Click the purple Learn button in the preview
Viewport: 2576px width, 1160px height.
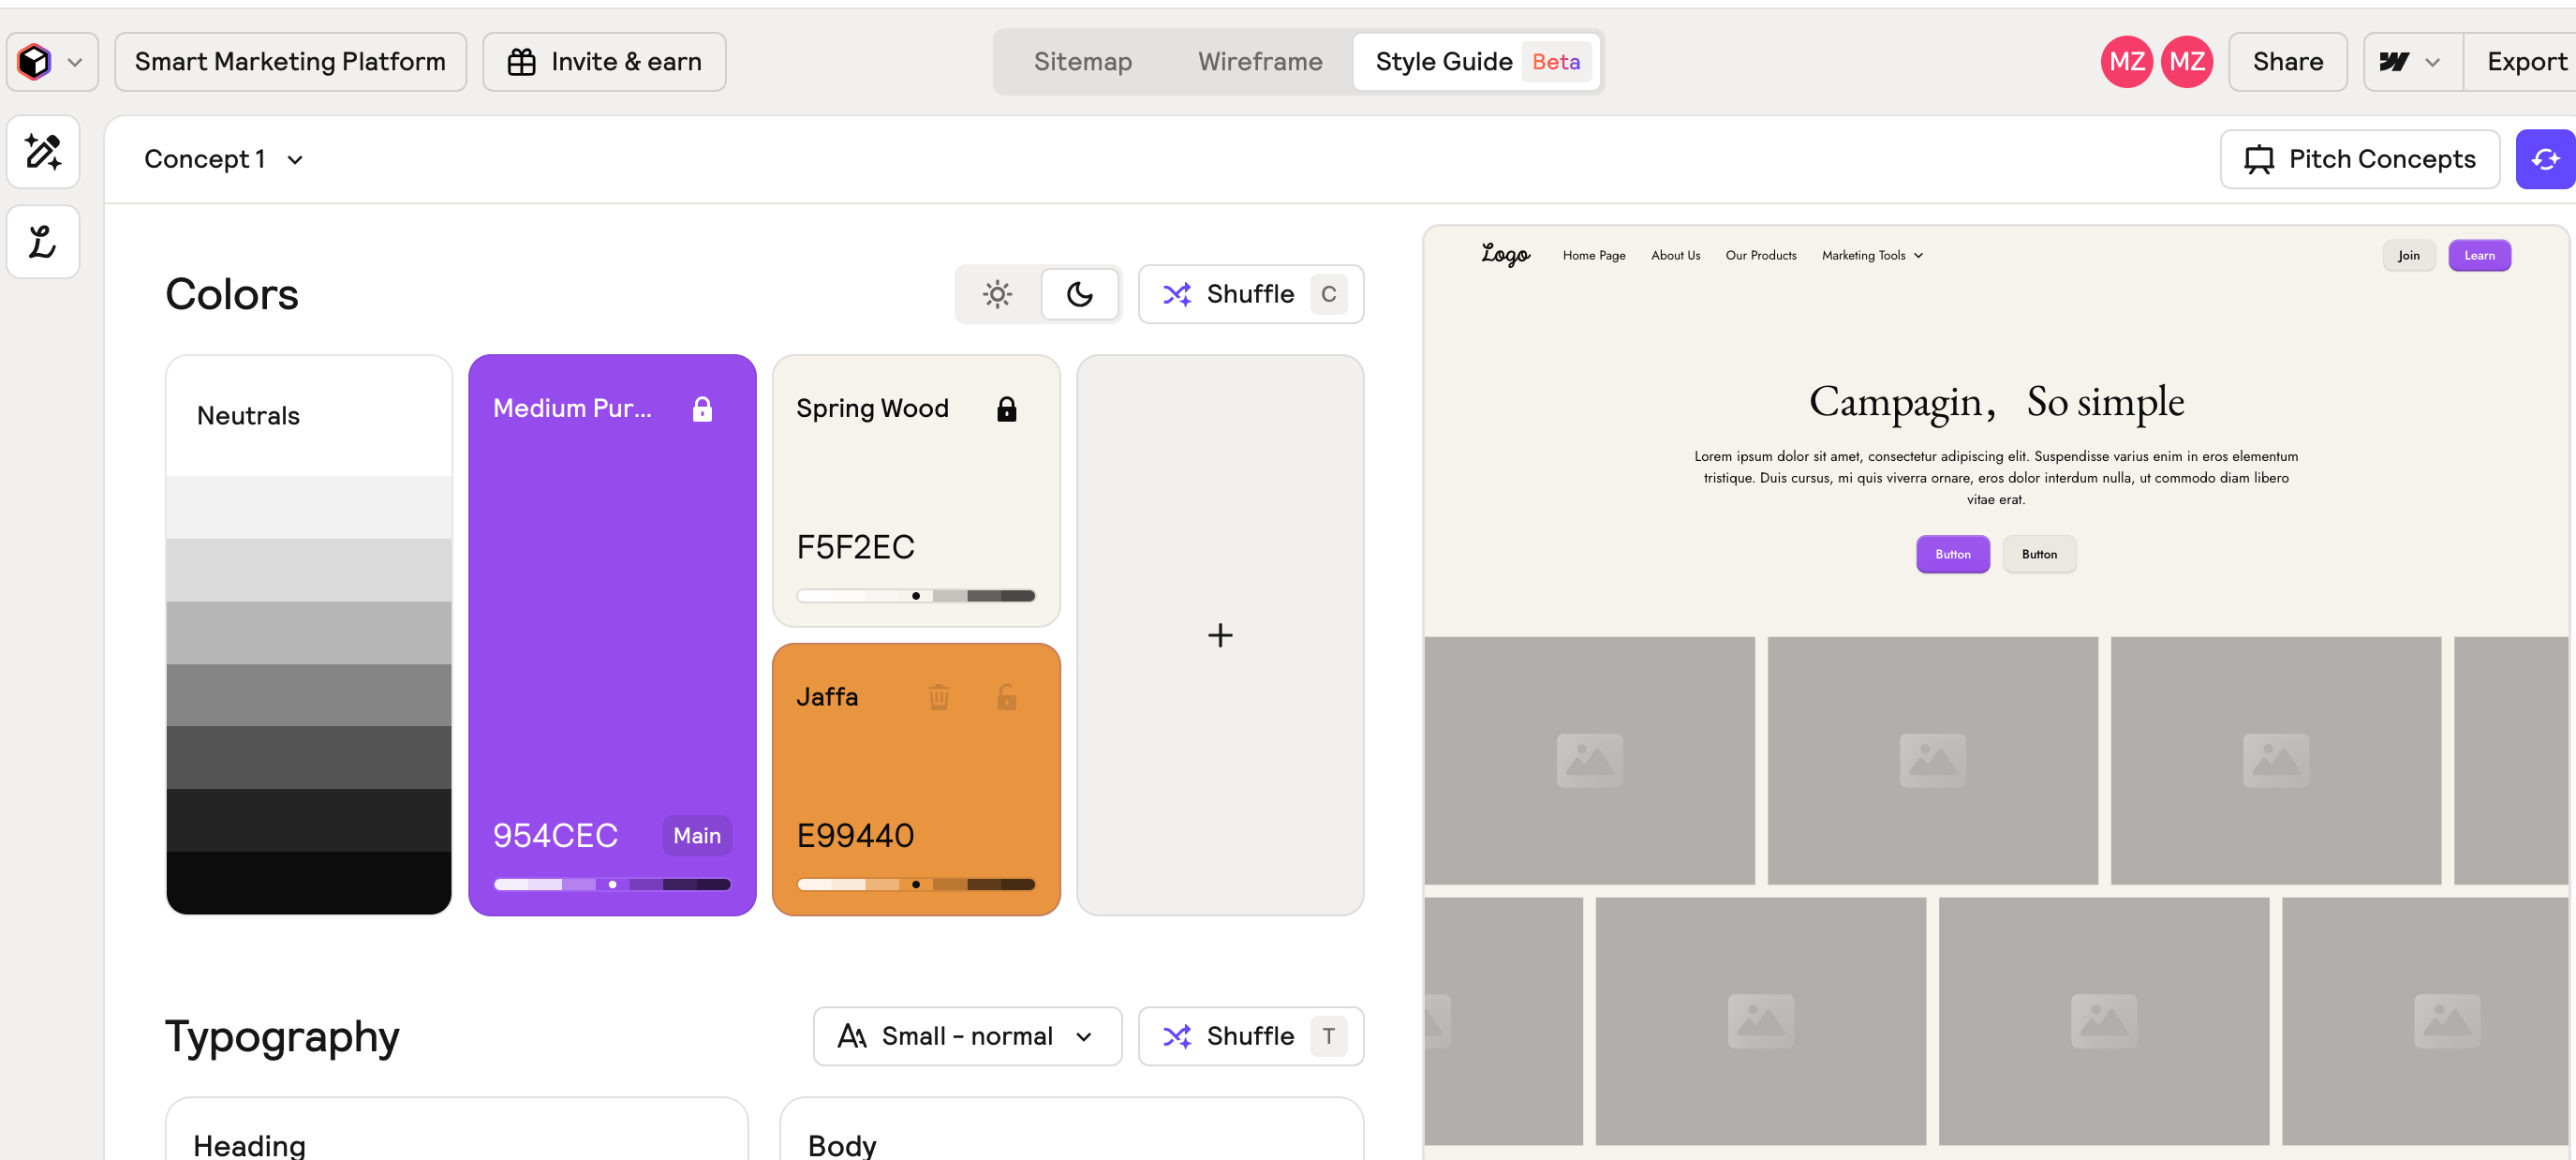point(2479,255)
